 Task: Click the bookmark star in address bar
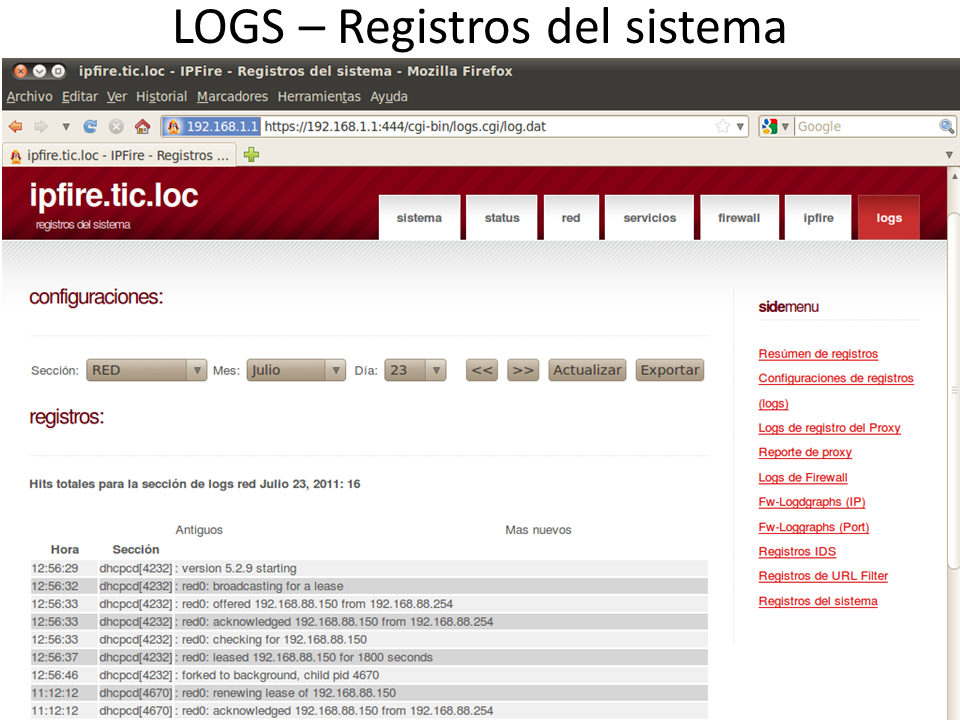coord(722,127)
